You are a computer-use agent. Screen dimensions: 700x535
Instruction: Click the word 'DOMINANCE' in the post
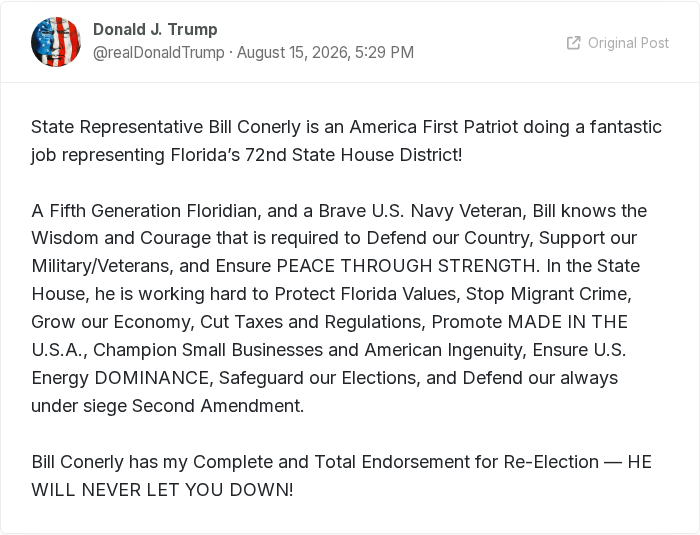pos(151,378)
